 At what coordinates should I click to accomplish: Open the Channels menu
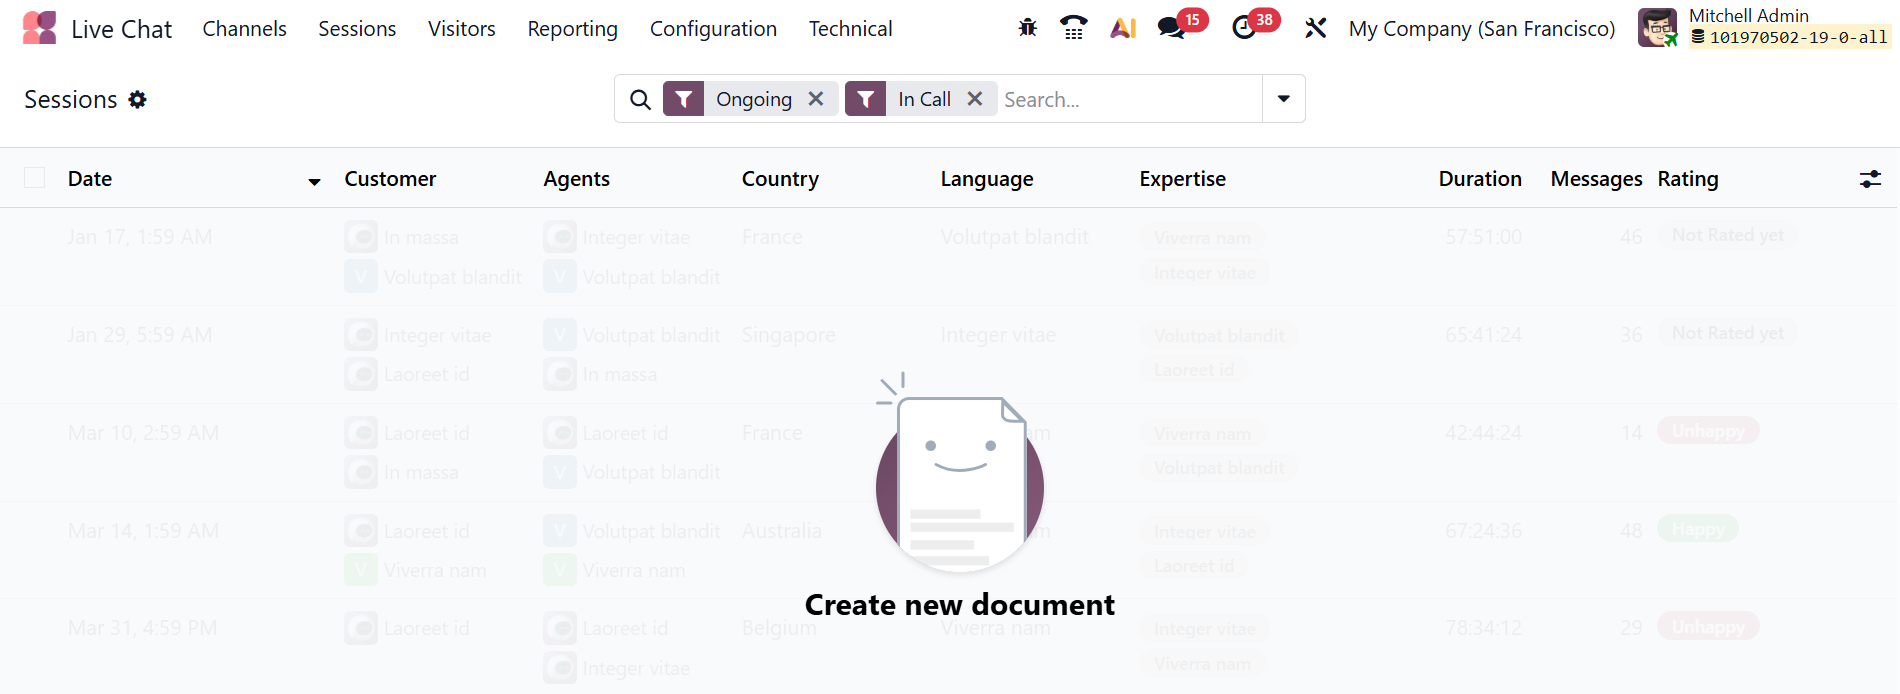pyautogui.click(x=244, y=29)
